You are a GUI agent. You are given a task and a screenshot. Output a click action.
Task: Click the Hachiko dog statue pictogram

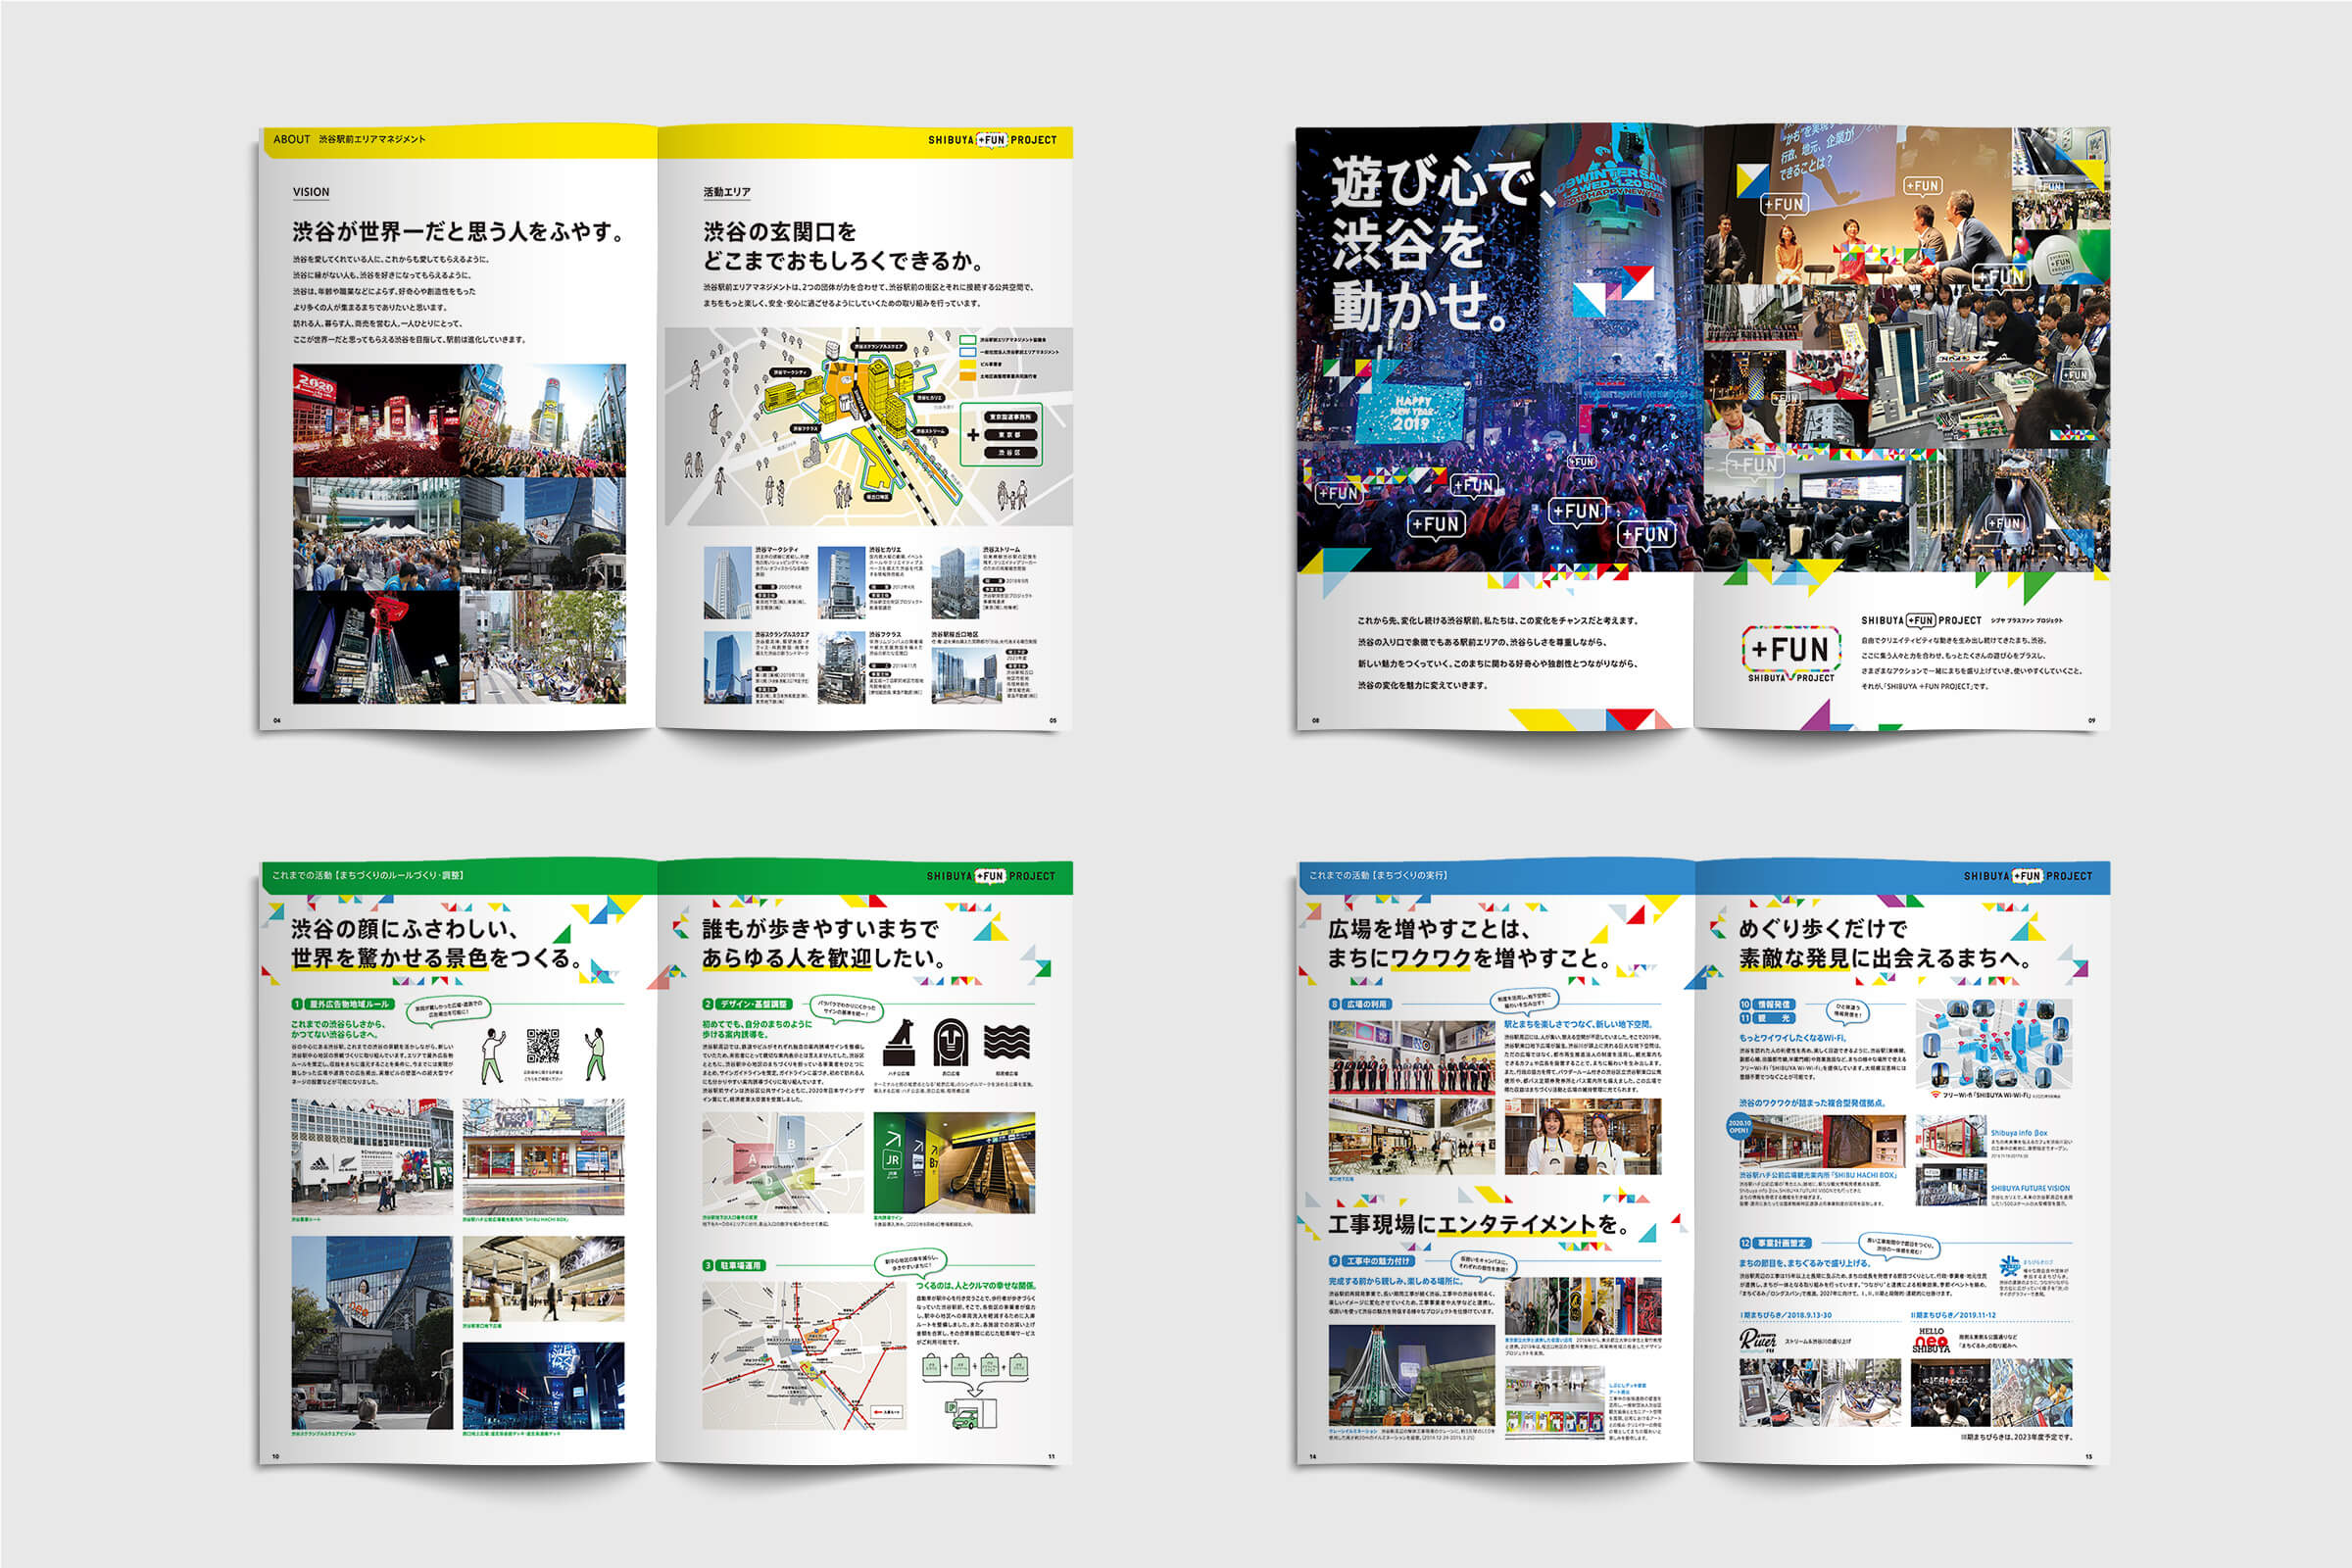[899, 1042]
